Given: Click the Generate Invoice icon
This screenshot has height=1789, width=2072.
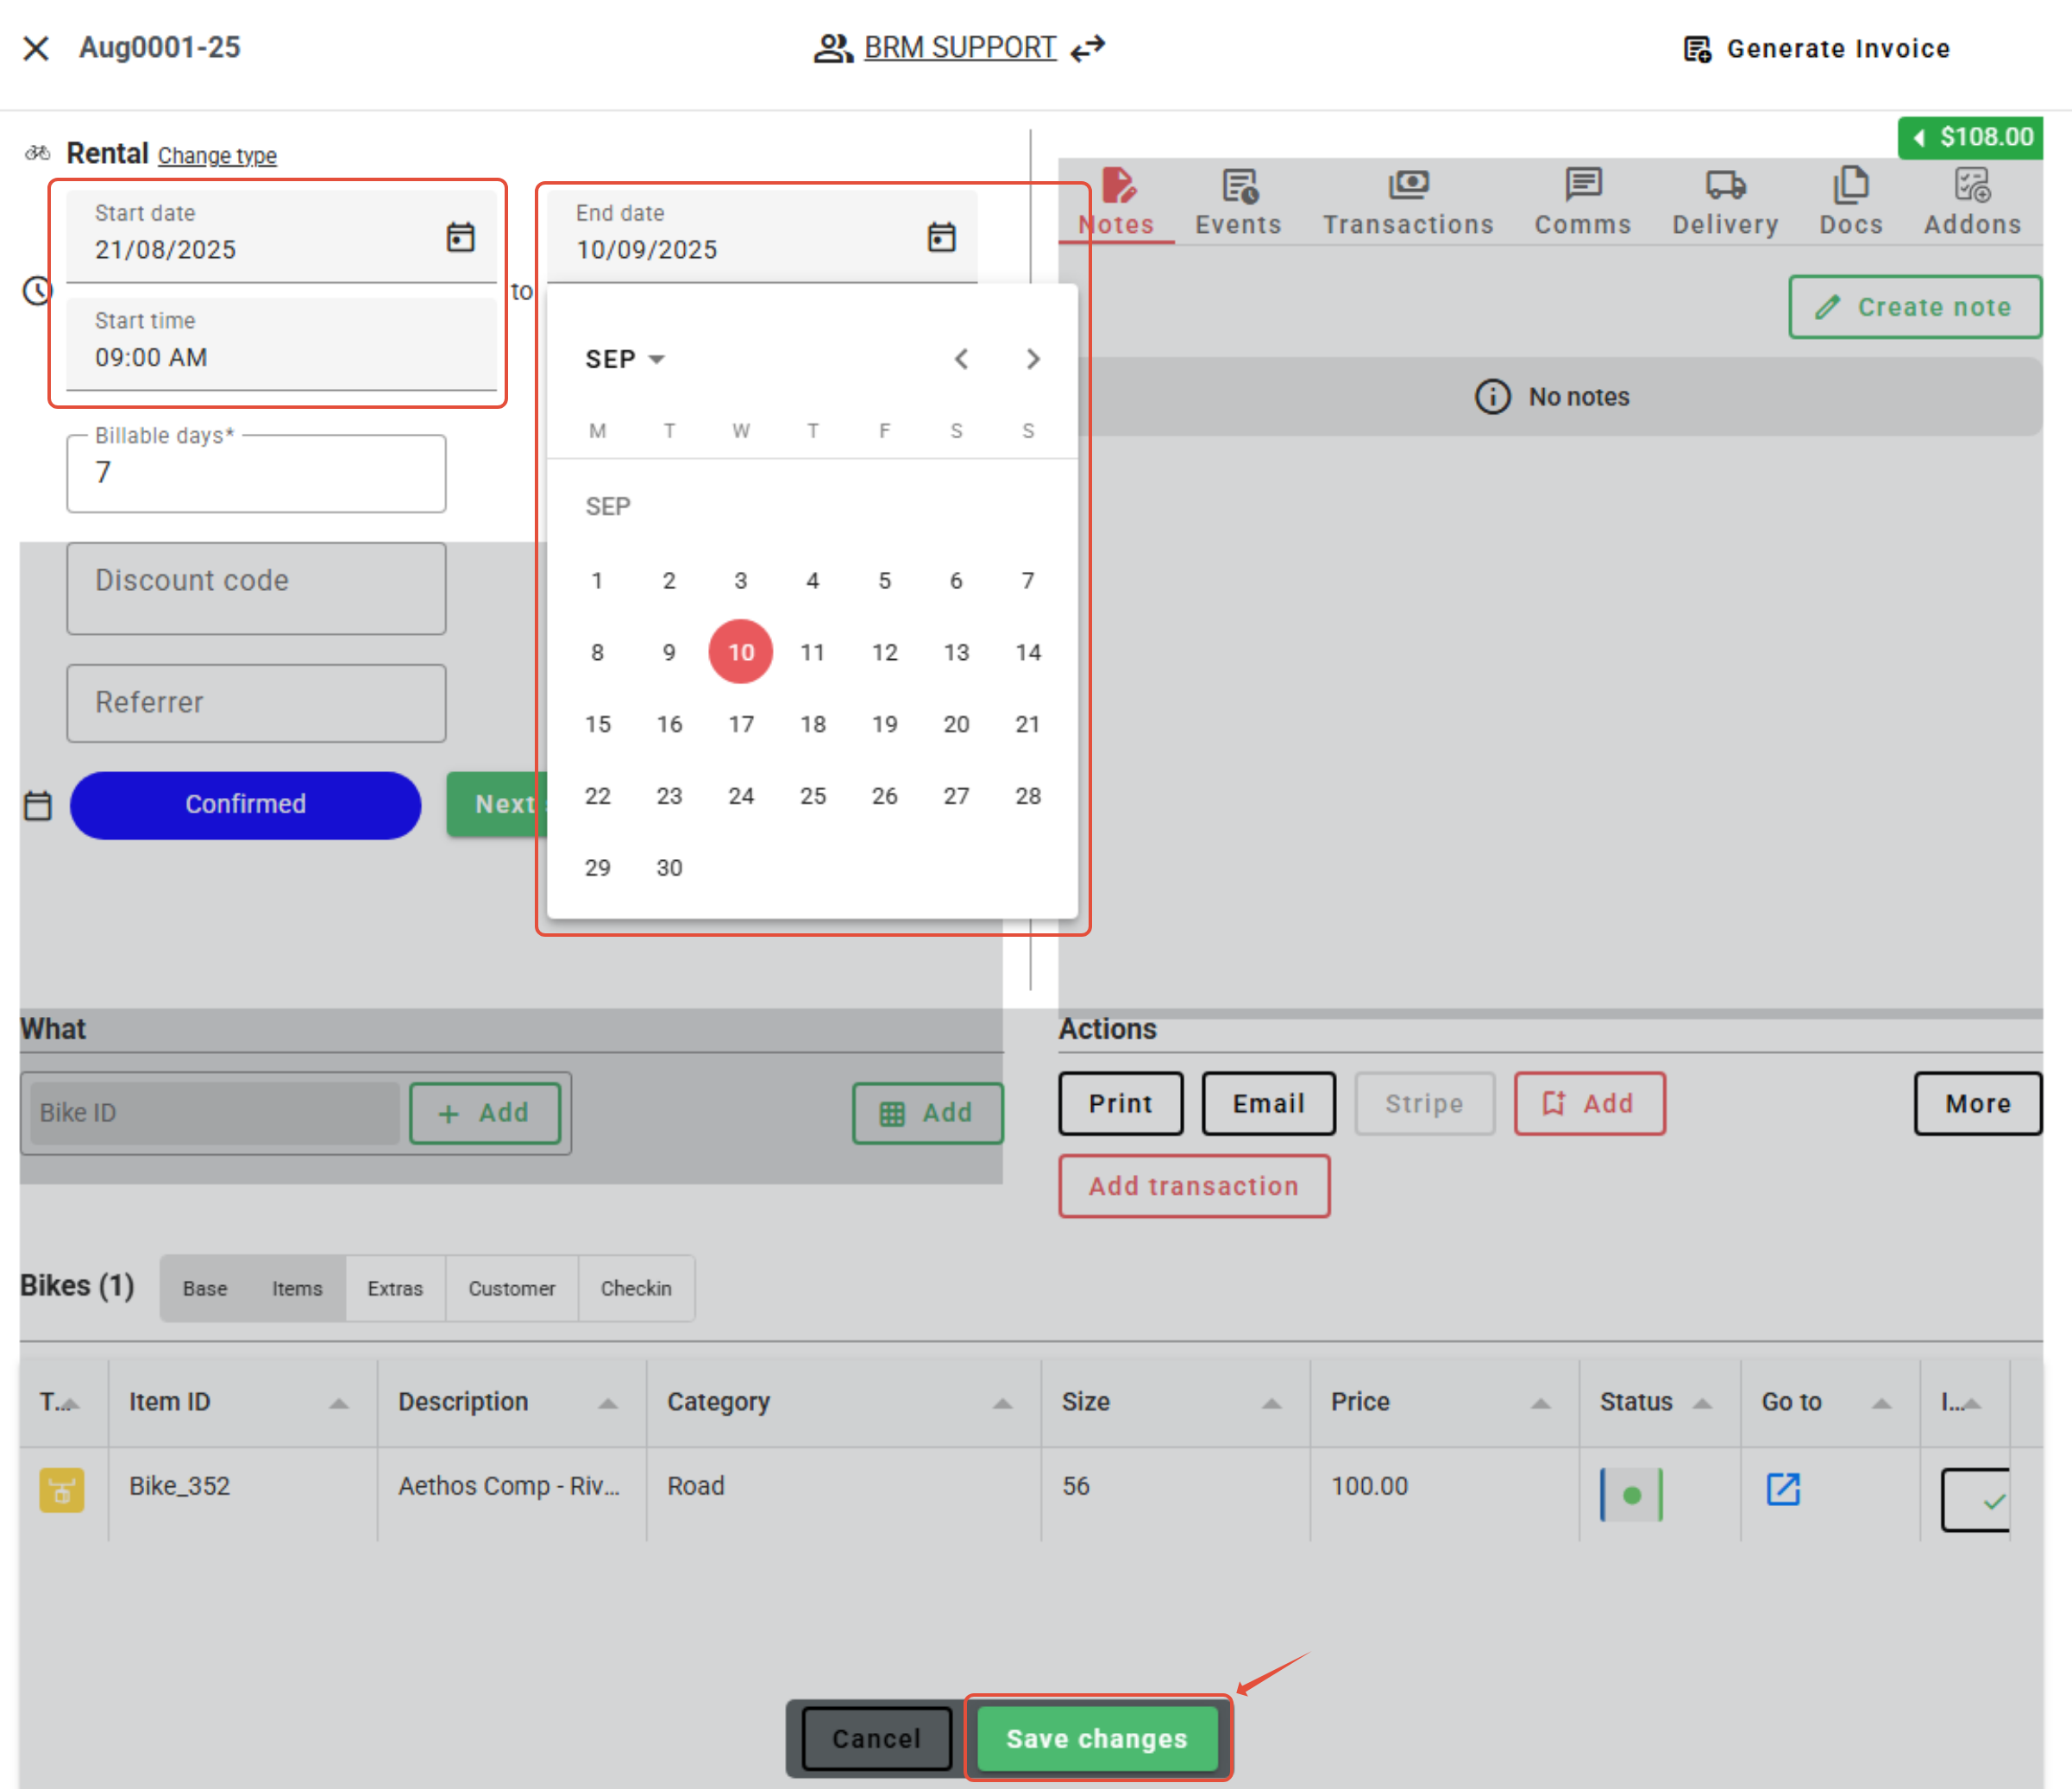Looking at the screenshot, I should pos(1697,49).
